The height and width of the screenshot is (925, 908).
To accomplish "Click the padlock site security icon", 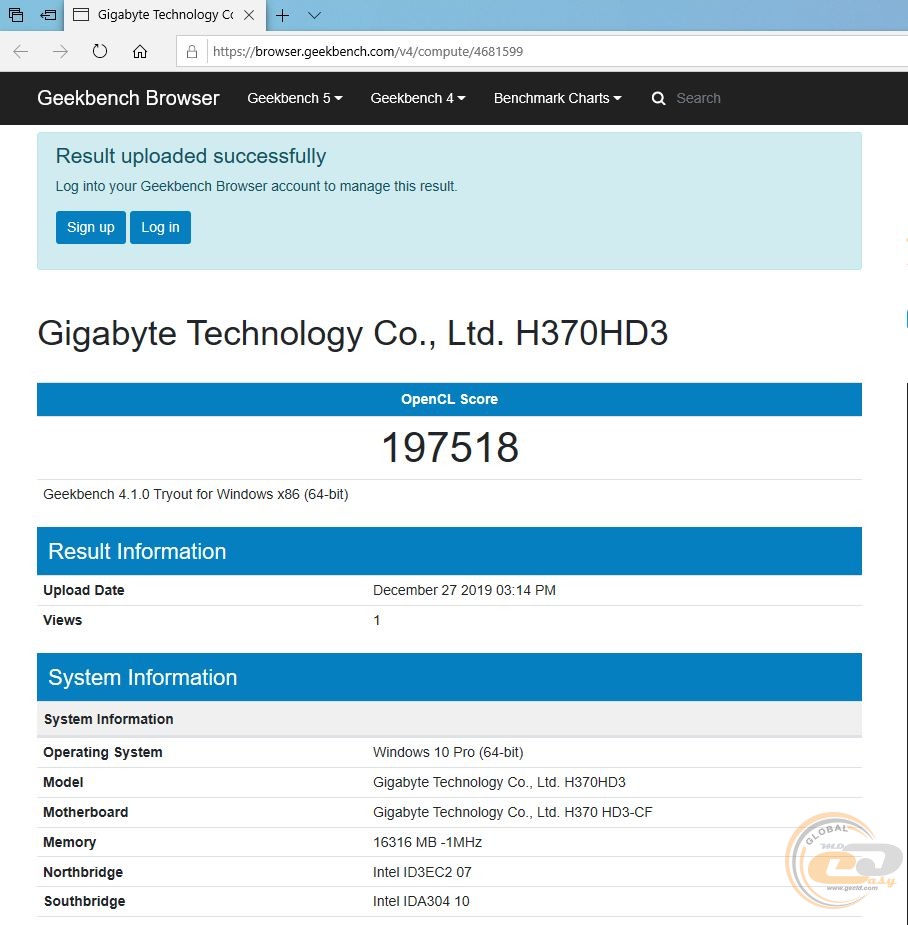I will [x=193, y=51].
